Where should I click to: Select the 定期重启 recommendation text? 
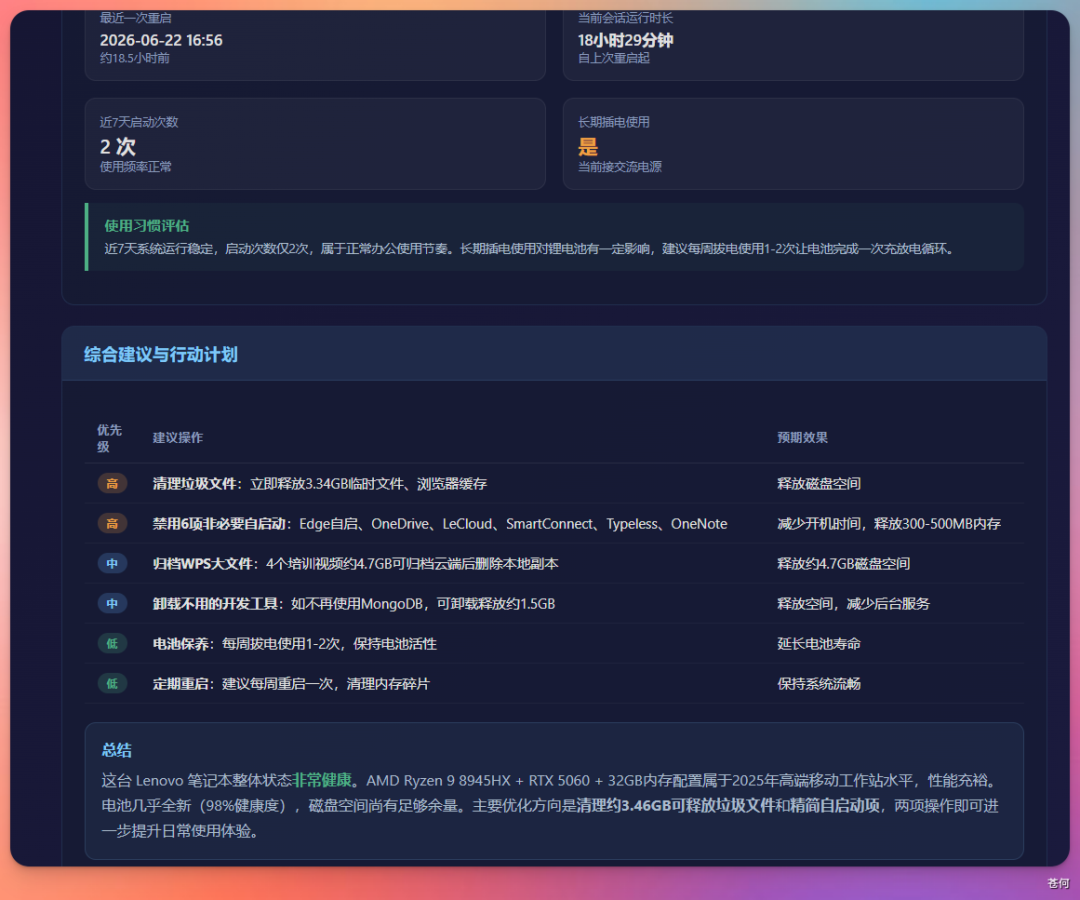pyautogui.click(x=291, y=683)
